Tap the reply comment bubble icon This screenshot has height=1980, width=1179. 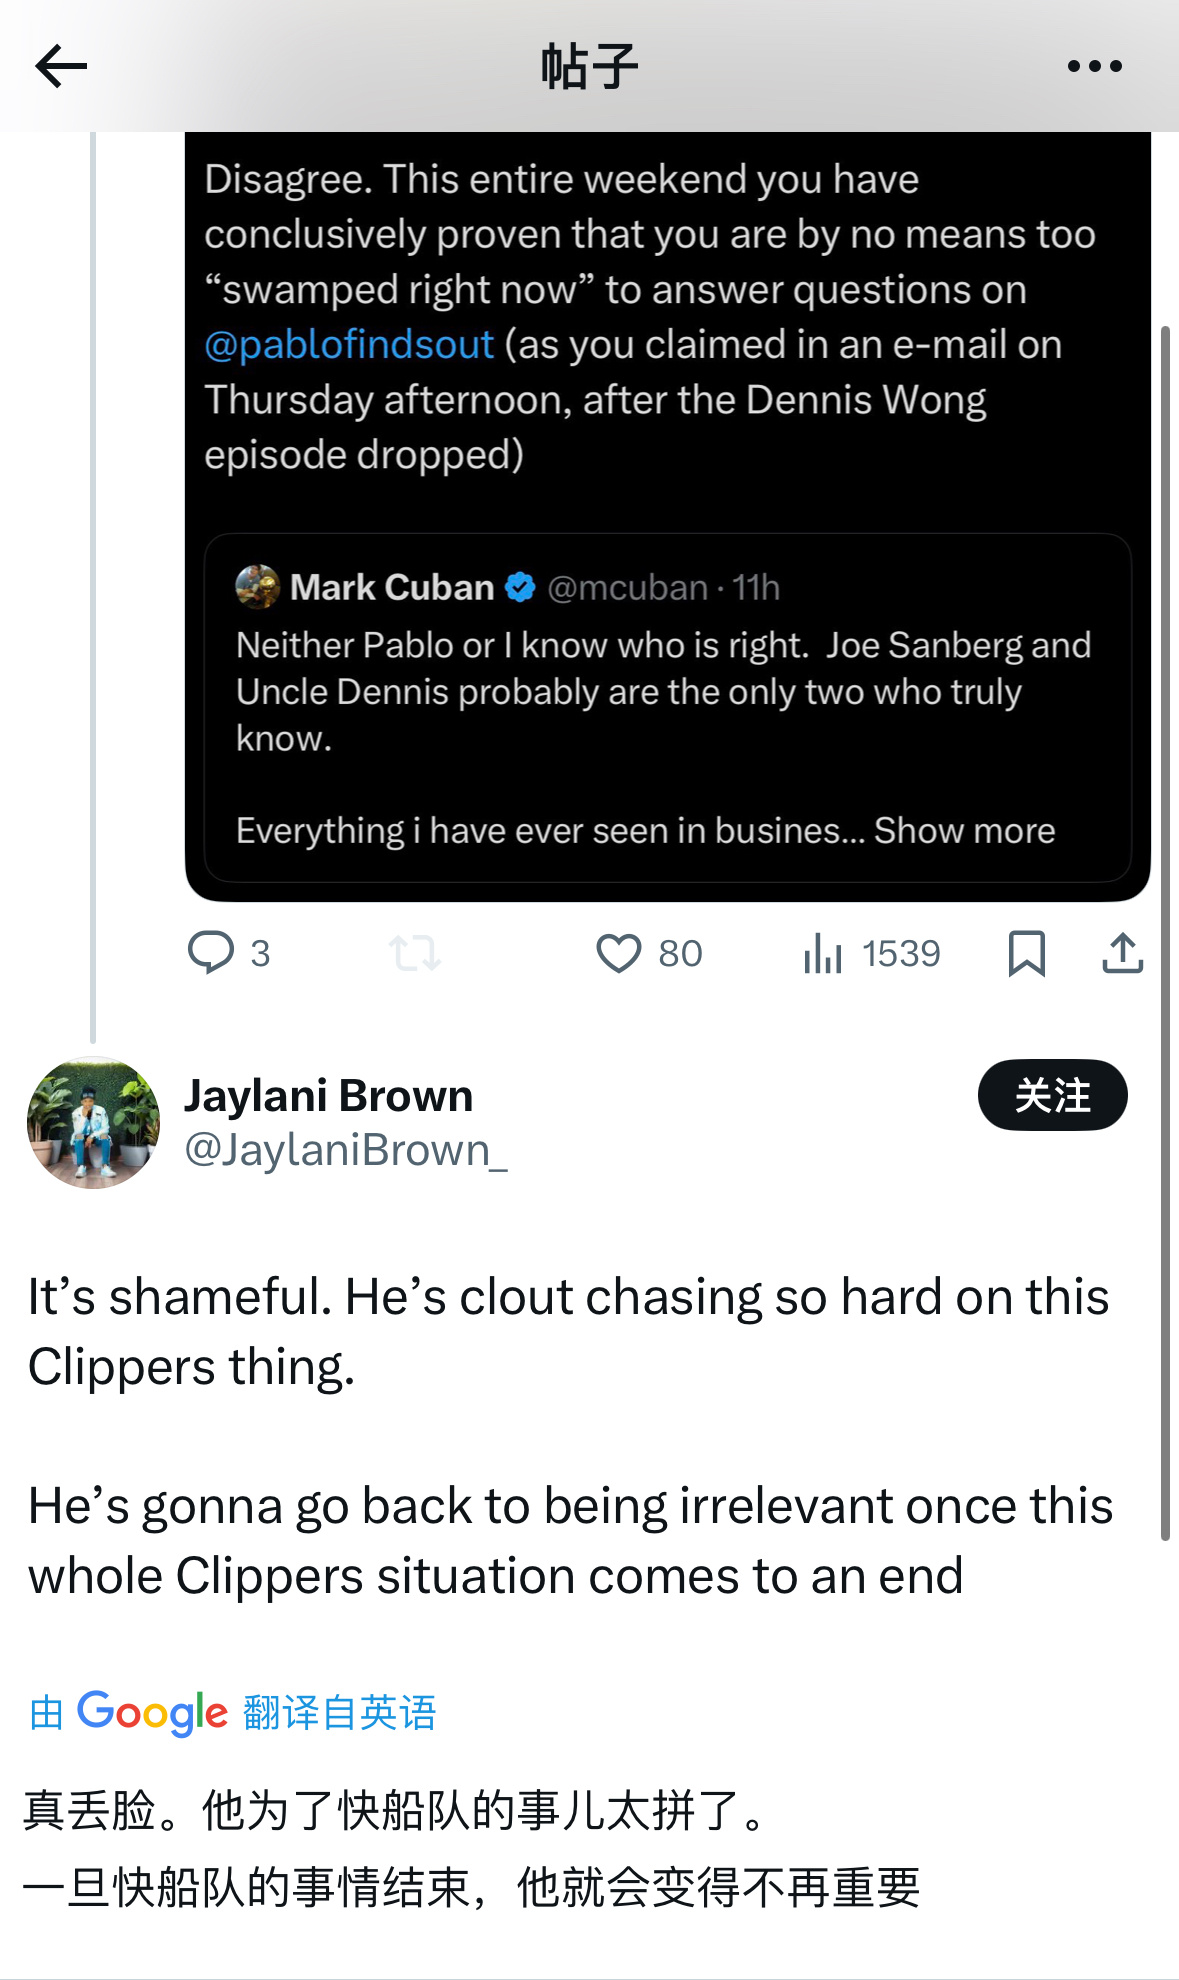211,952
